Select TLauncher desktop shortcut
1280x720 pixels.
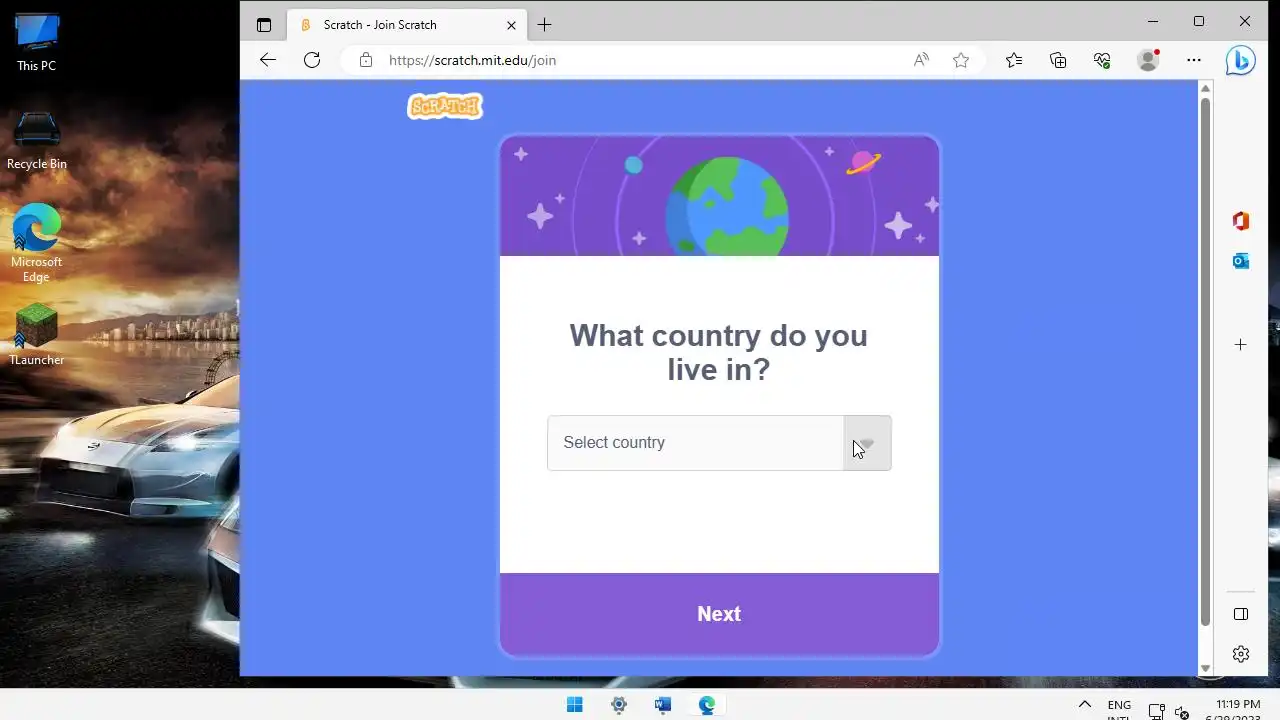point(37,335)
